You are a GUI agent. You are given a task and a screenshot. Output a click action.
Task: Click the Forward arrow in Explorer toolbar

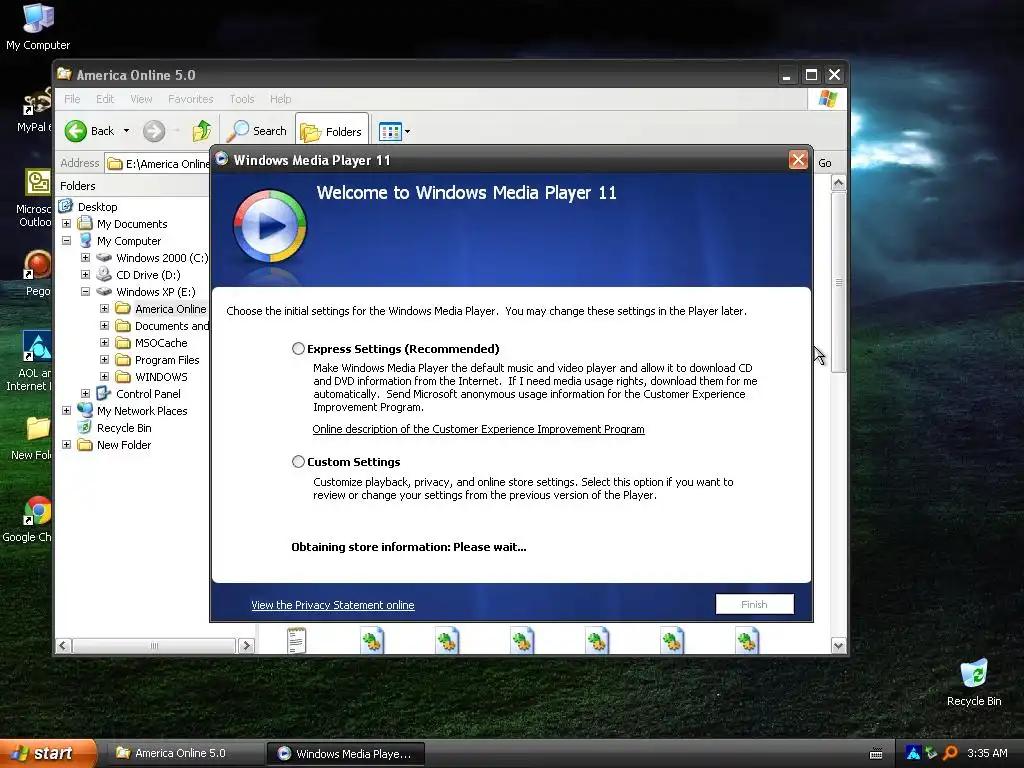tap(154, 131)
